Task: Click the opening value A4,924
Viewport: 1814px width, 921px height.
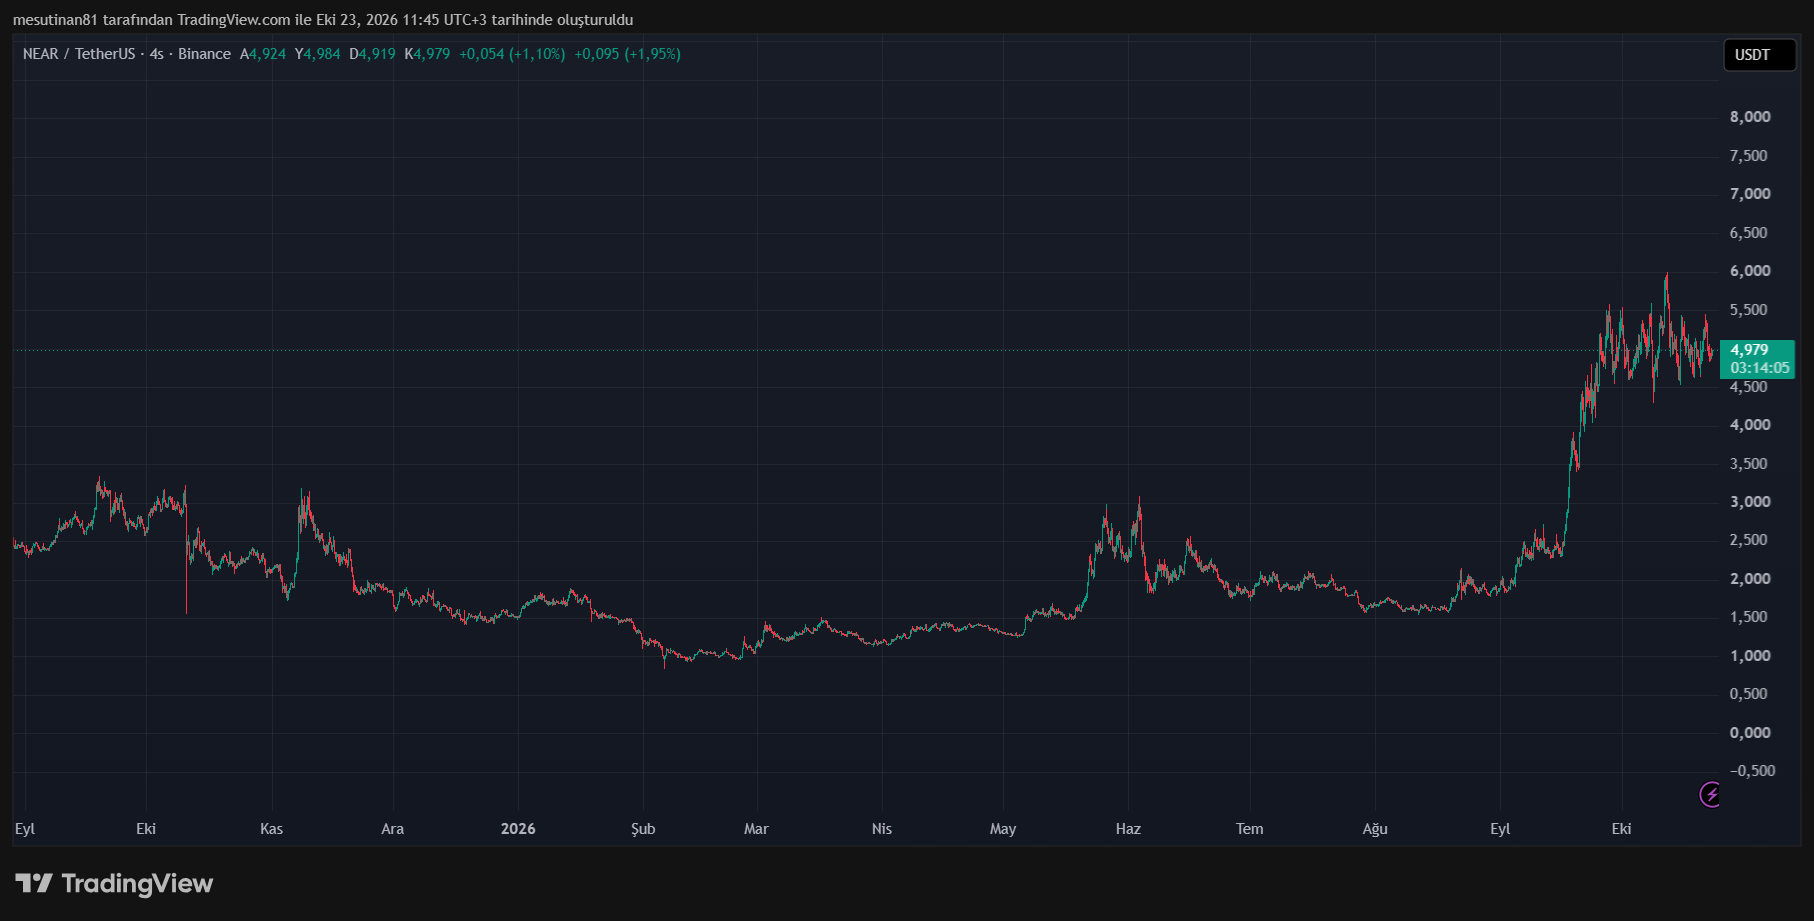Action: (x=263, y=54)
